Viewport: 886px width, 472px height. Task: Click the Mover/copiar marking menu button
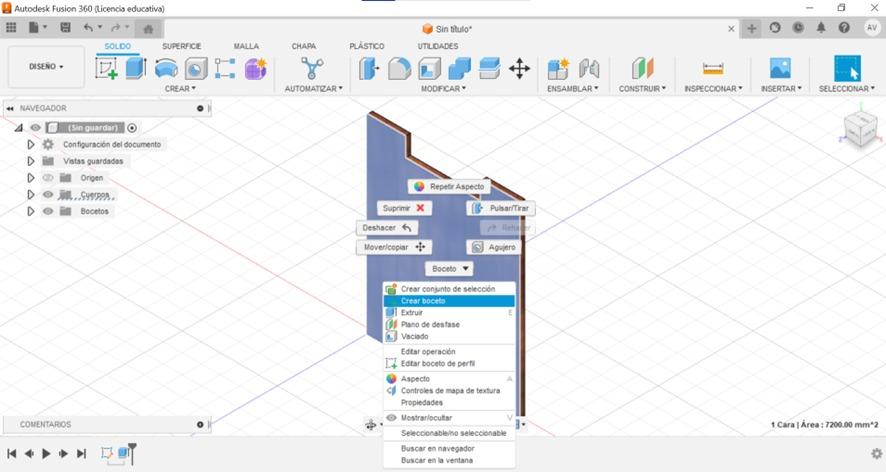coord(394,247)
